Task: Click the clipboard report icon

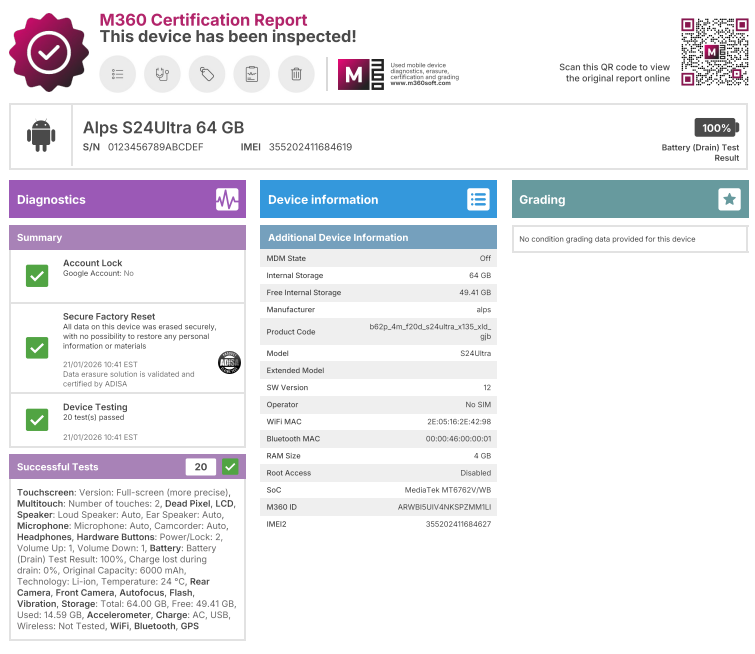Action: click(252, 74)
